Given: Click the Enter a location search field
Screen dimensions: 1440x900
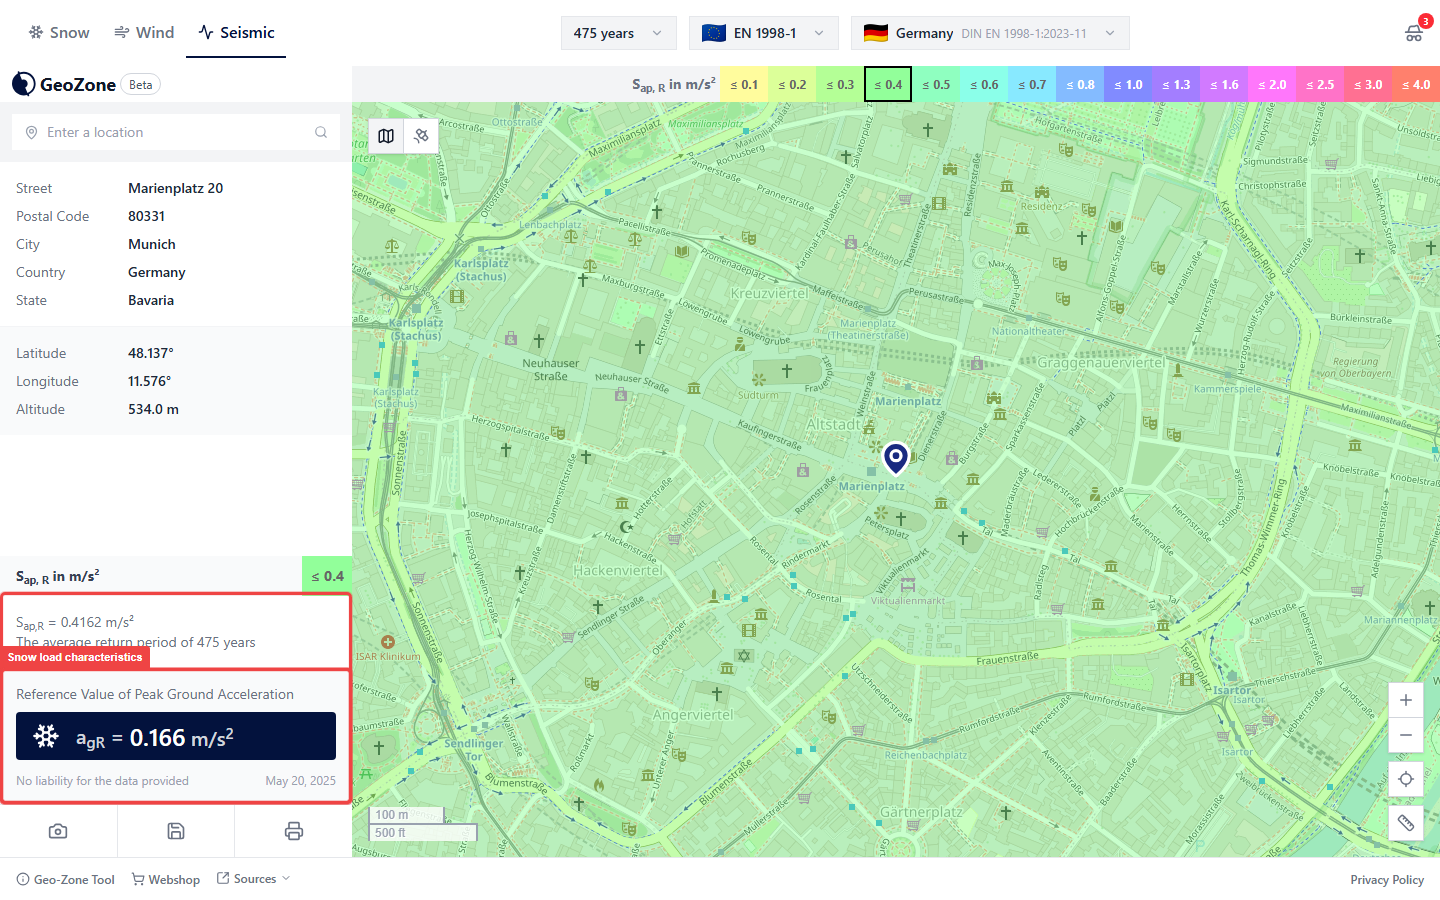Looking at the screenshot, I should point(175,132).
